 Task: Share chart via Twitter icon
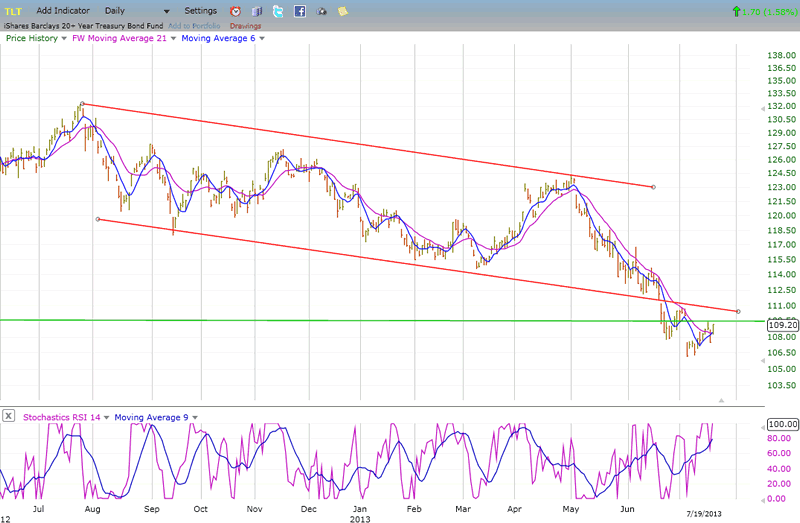point(277,11)
